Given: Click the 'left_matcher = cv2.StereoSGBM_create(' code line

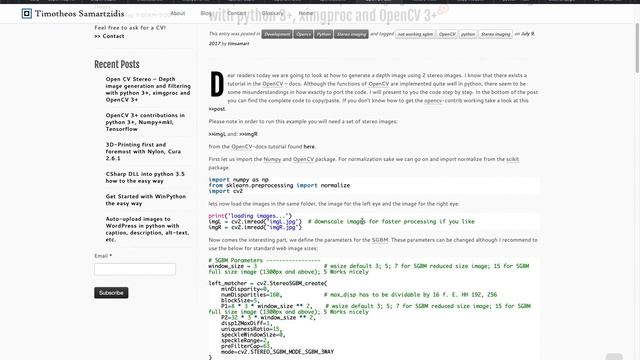Looking at the screenshot, I should [268, 283].
